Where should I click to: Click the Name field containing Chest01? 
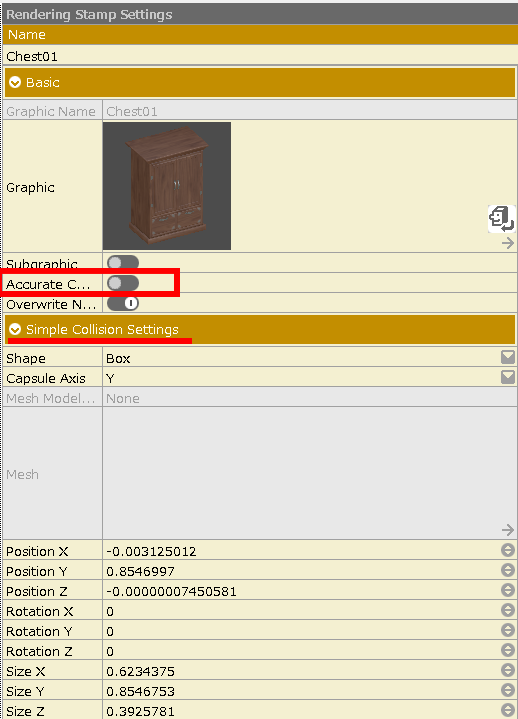[x=260, y=56]
